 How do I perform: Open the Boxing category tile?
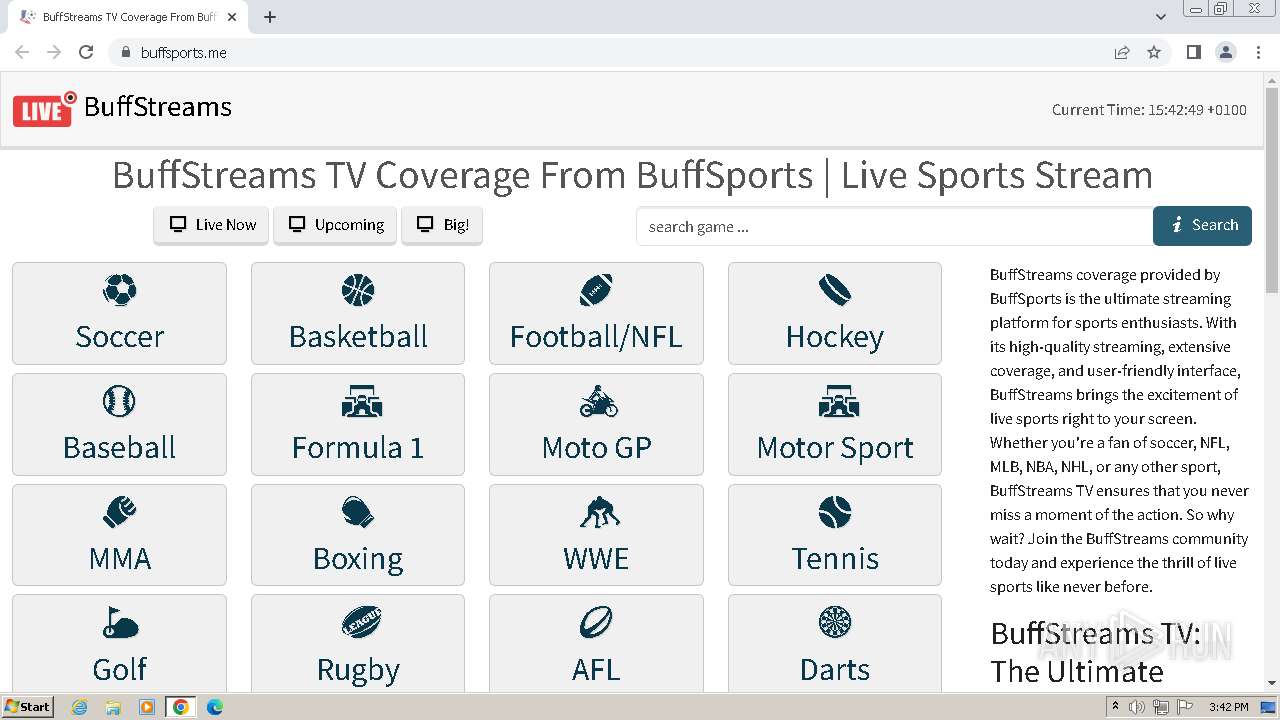358,535
